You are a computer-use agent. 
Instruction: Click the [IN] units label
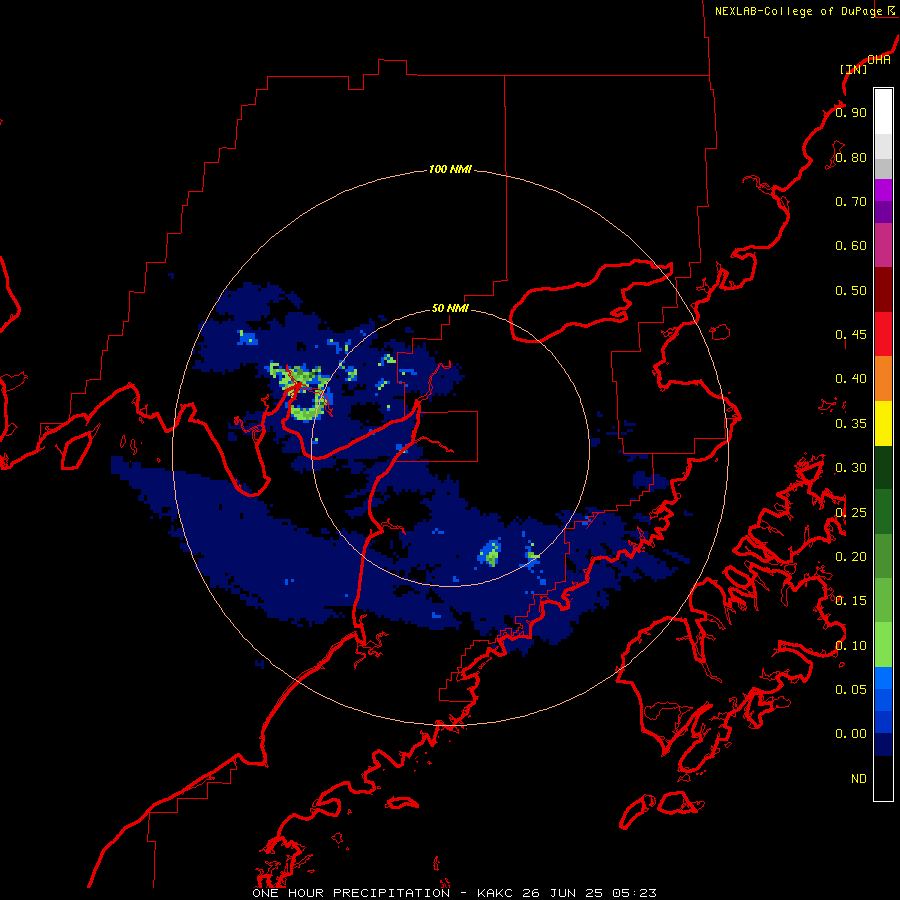tap(854, 69)
